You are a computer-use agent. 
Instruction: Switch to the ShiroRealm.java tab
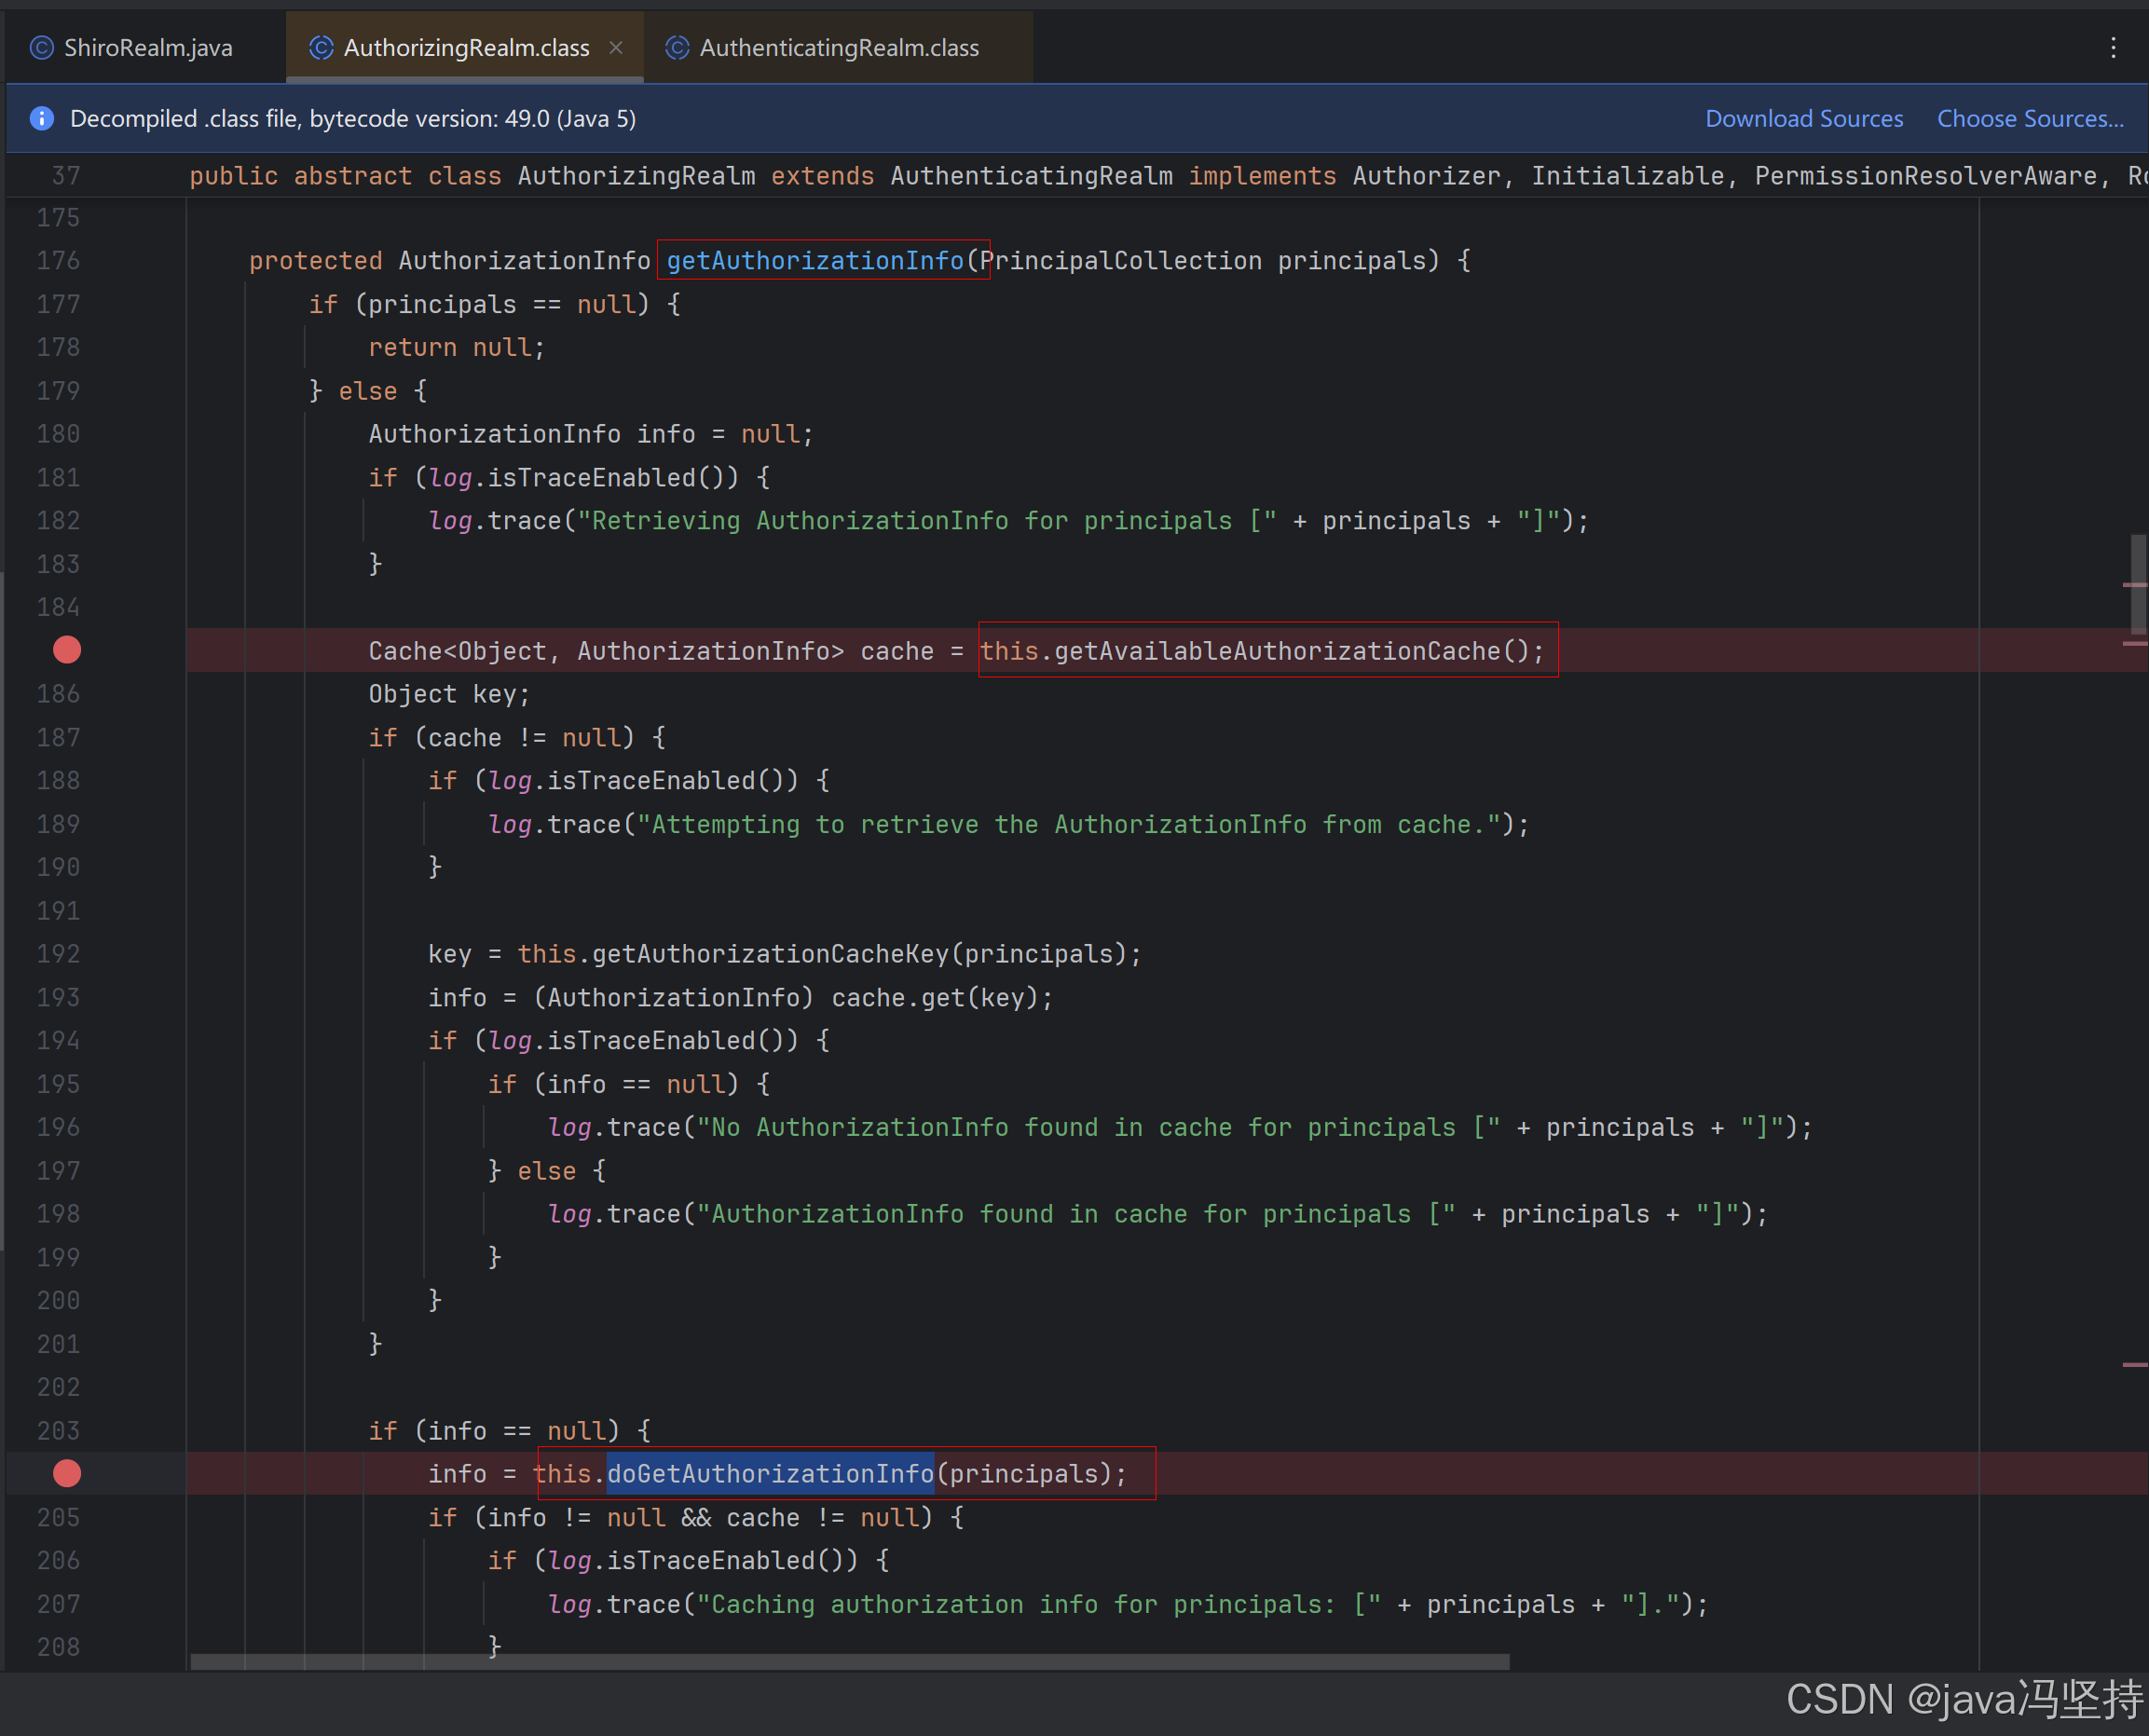pos(146,47)
